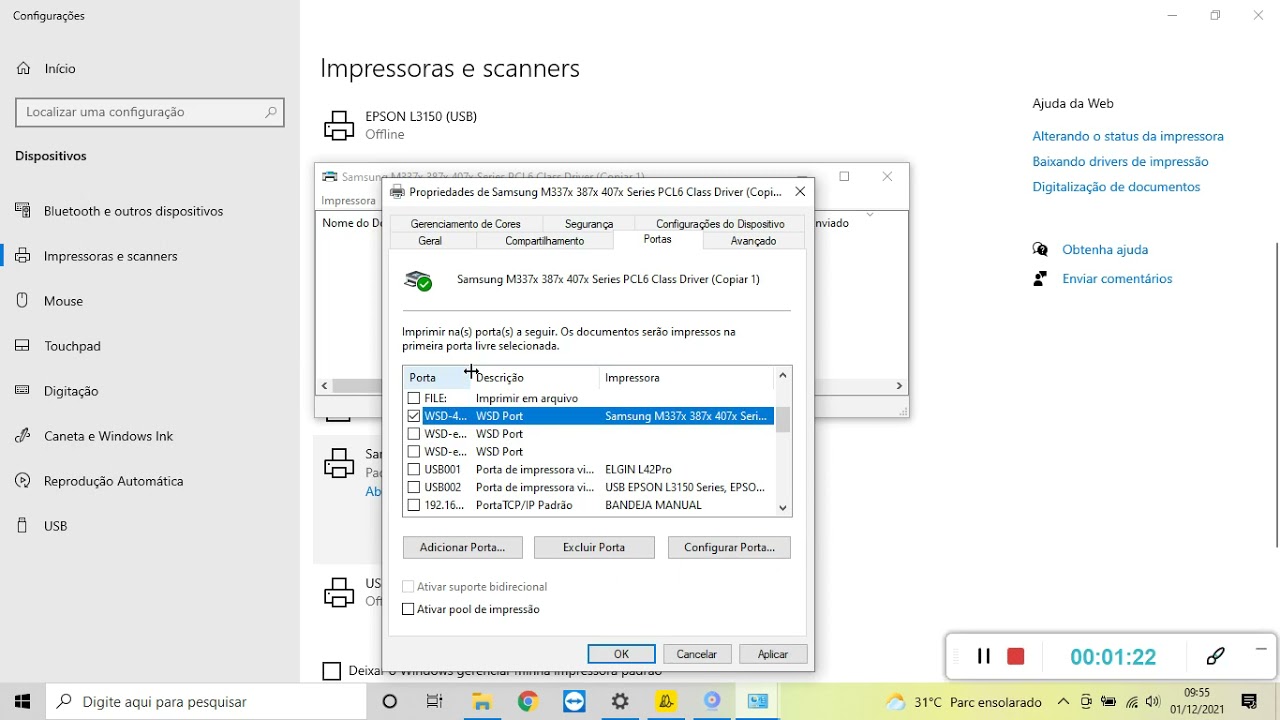Click the Windows Start button
Image resolution: width=1280 pixels, height=720 pixels.
(23, 702)
